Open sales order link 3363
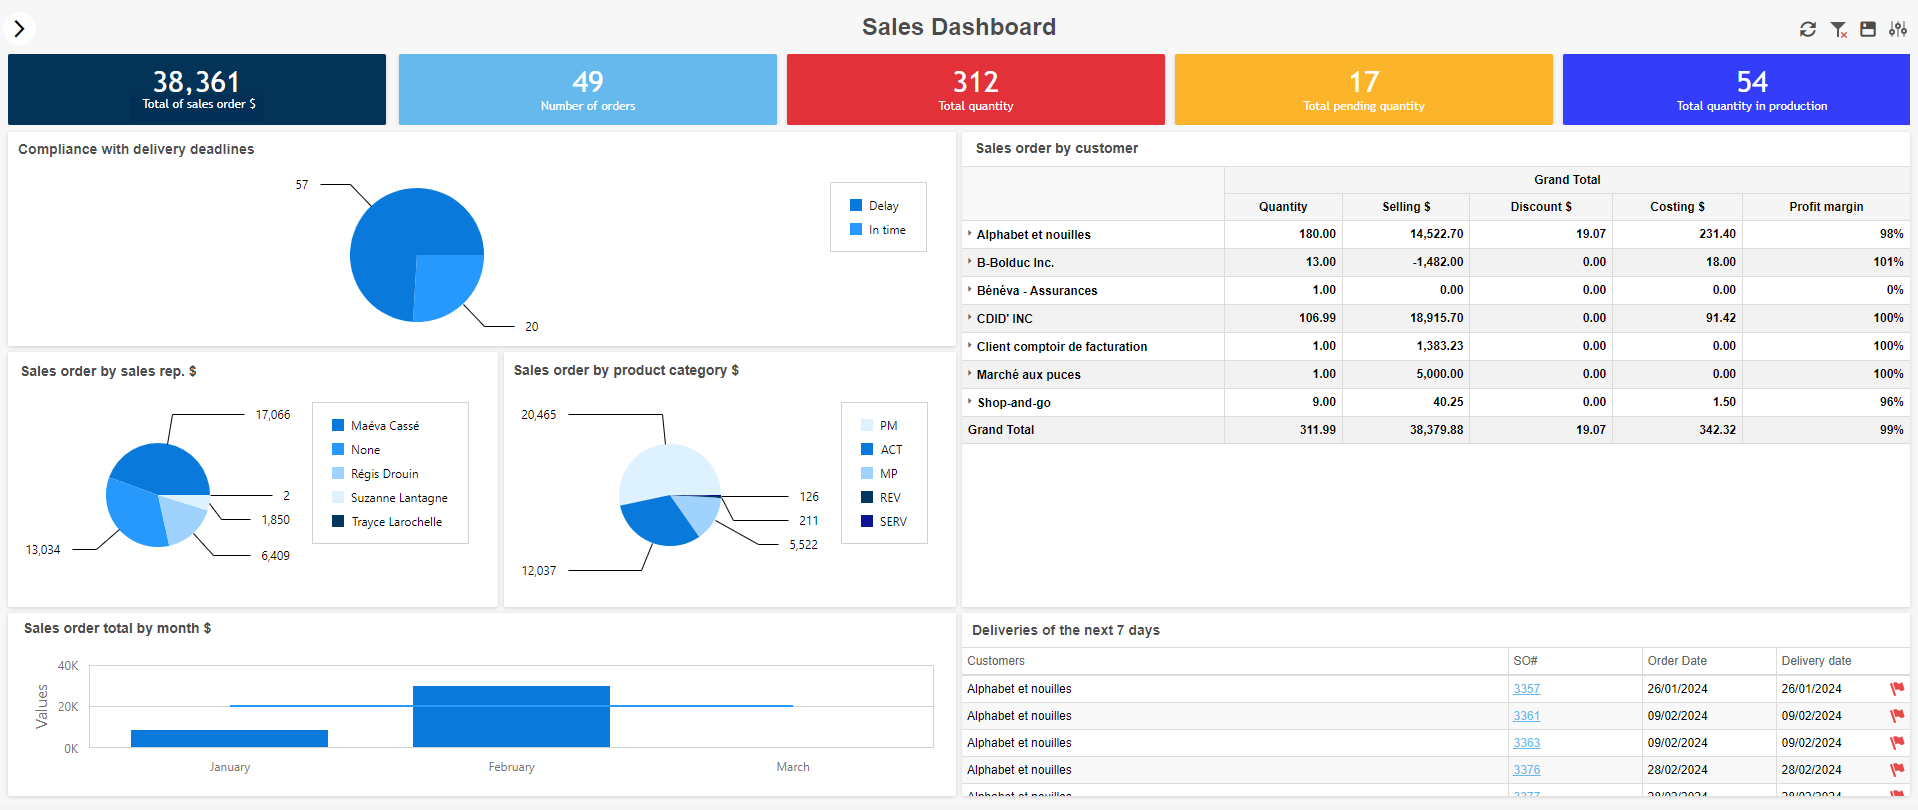Image resolution: width=1918 pixels, height=810 pixels. [x=1526, y=743]
